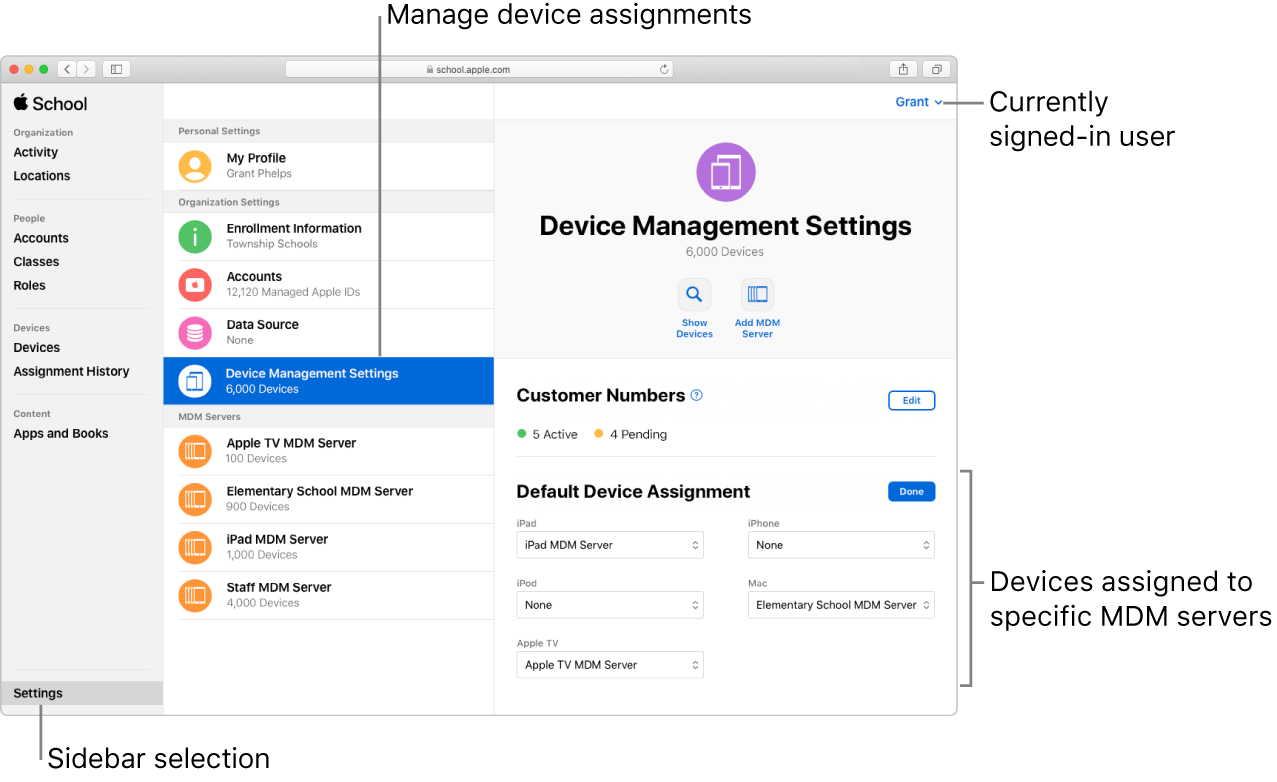1277x782 pixels.
Task: Open Devices in the sidebar
Action: pyautogui.click(x=37, y=348)
